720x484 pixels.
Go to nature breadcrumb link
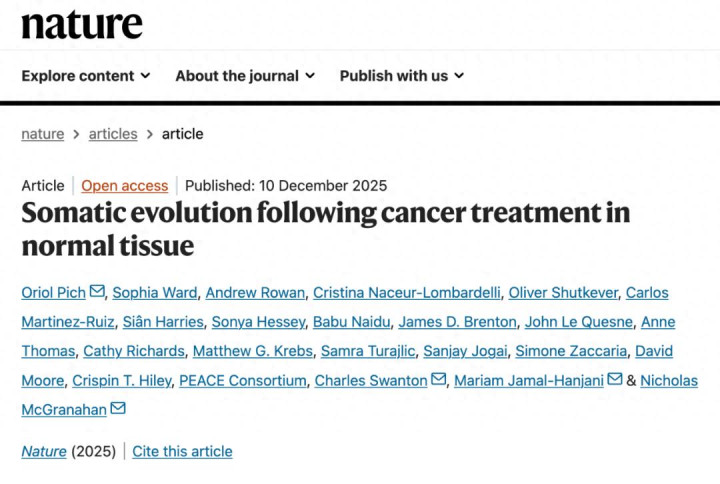click(42, 134)
